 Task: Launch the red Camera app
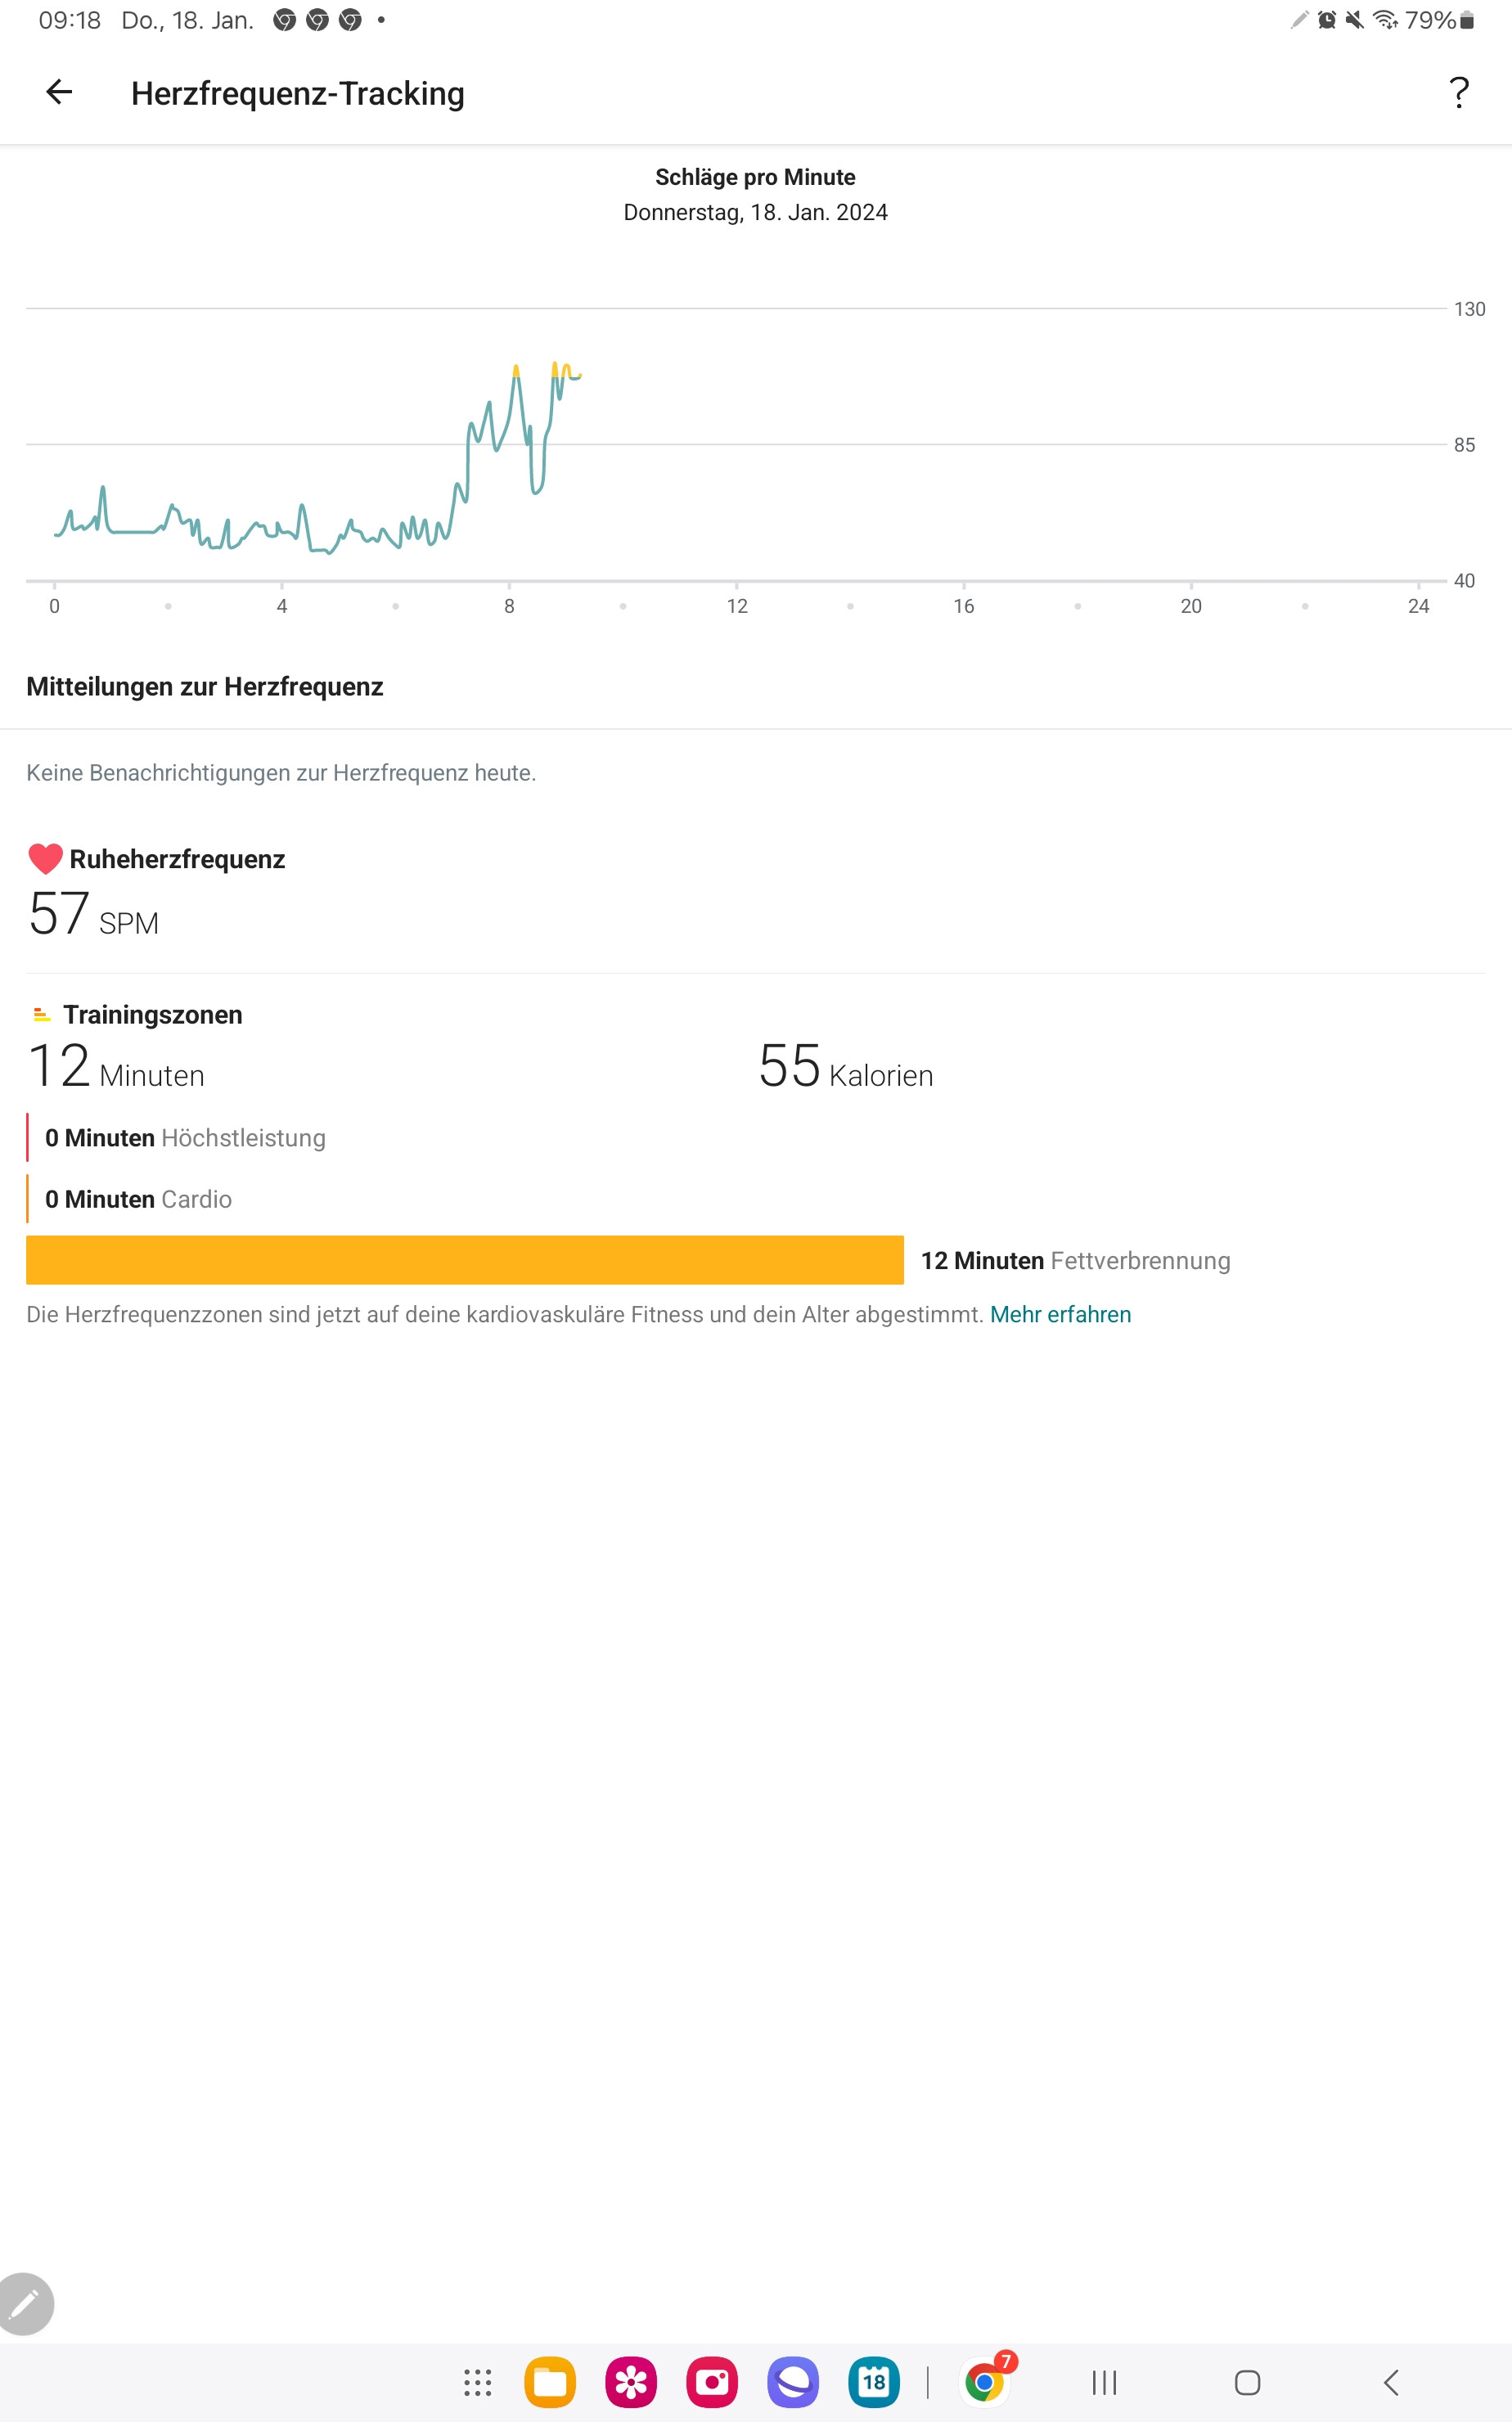[x=712, y=2382]
